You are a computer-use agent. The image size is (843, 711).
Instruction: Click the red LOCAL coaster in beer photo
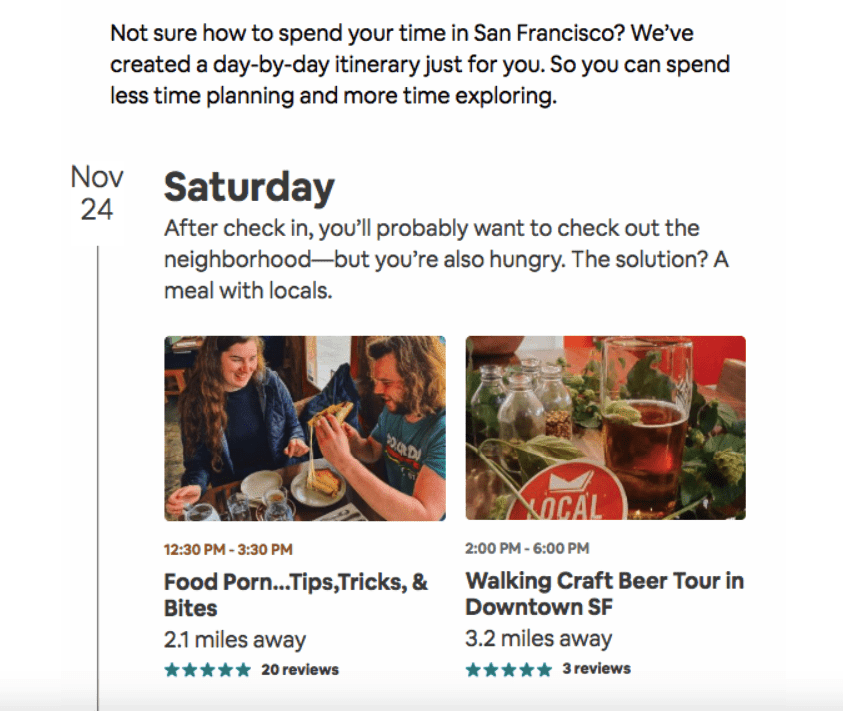[x=568, y=492]
